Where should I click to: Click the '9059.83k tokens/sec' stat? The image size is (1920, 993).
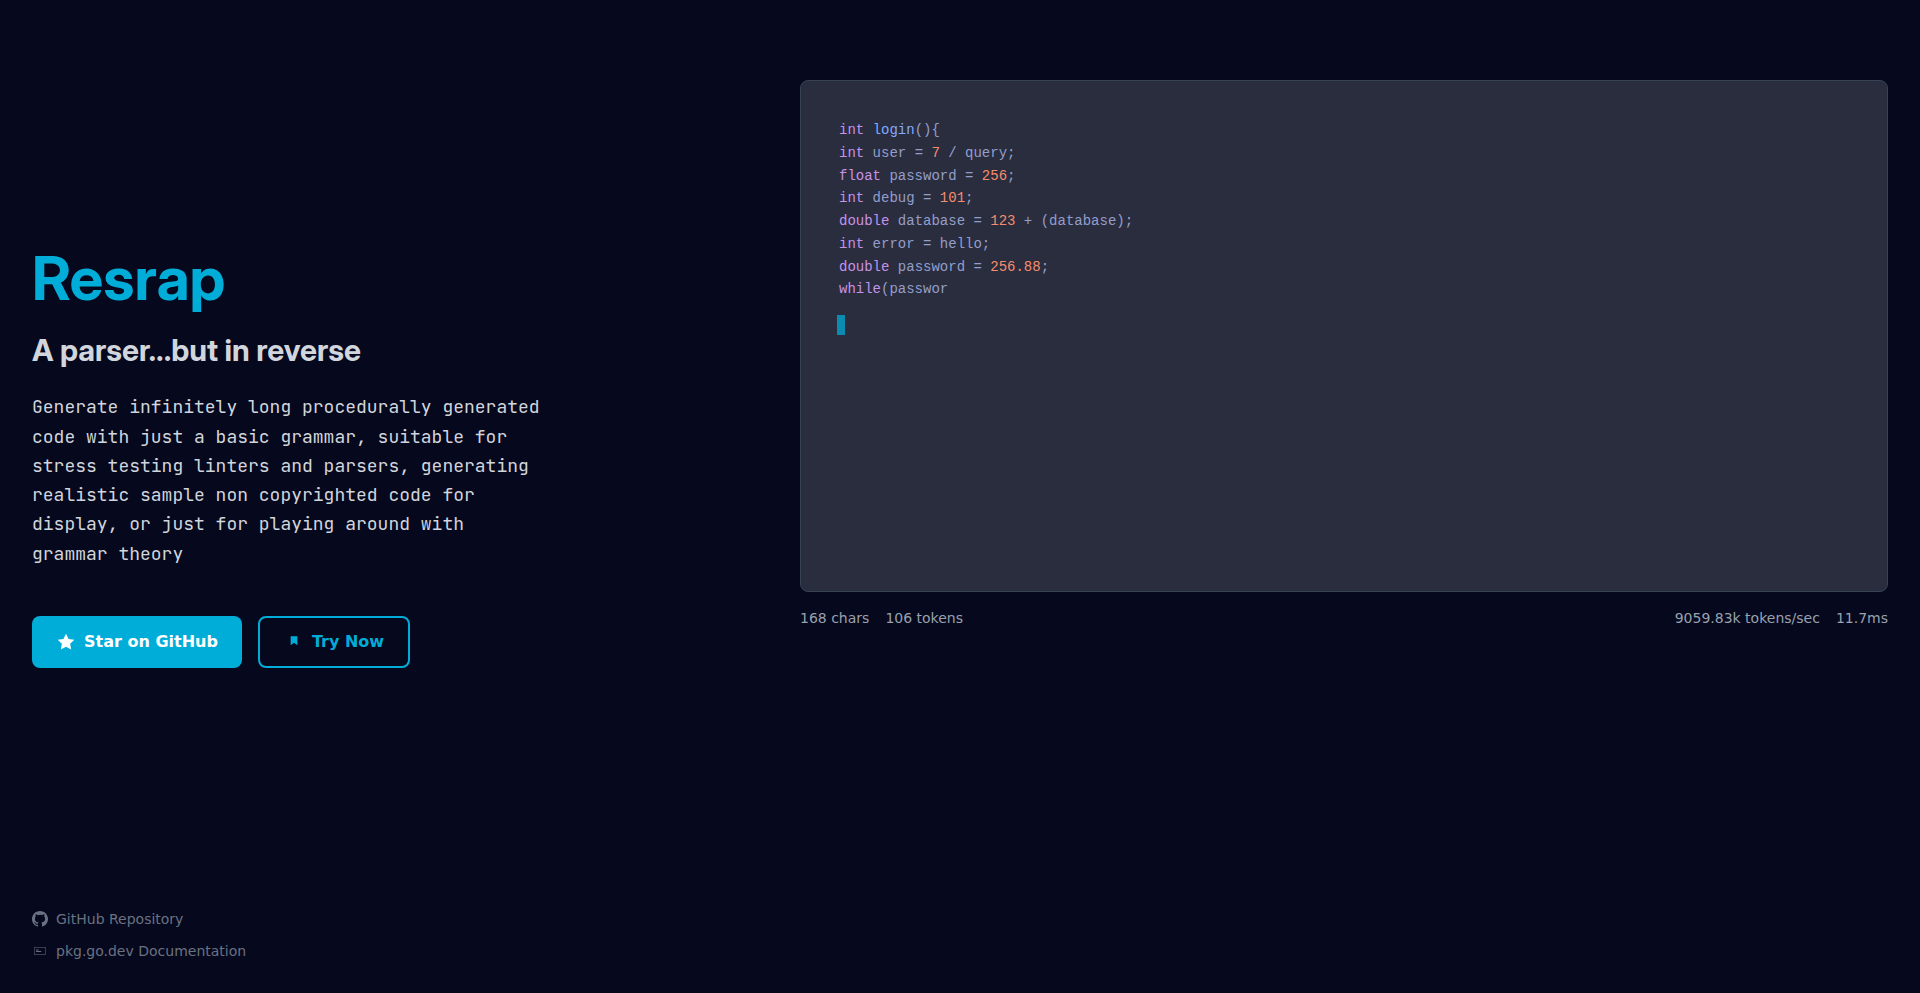pos(1747,618)
